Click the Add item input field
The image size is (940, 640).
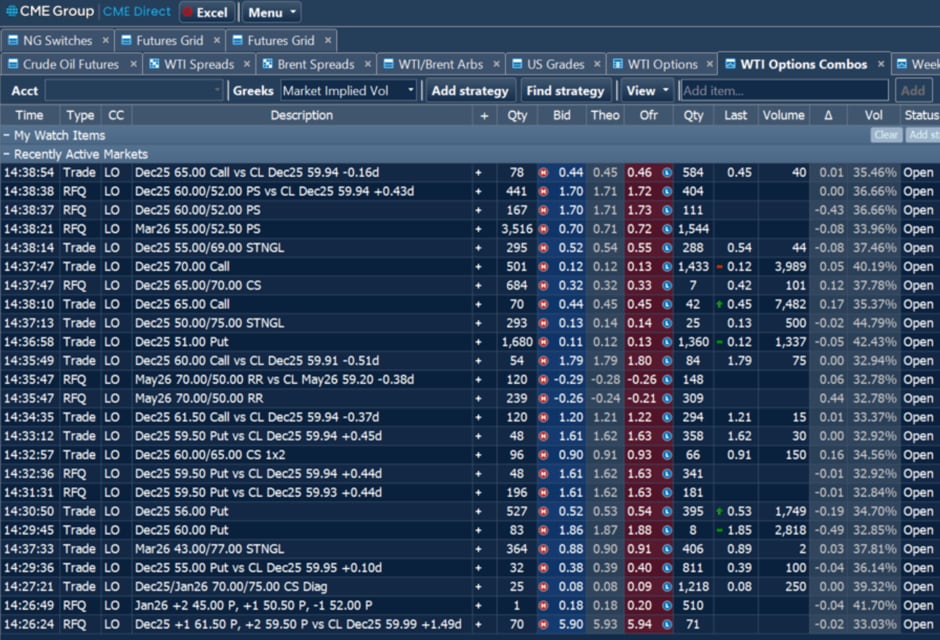784,91
